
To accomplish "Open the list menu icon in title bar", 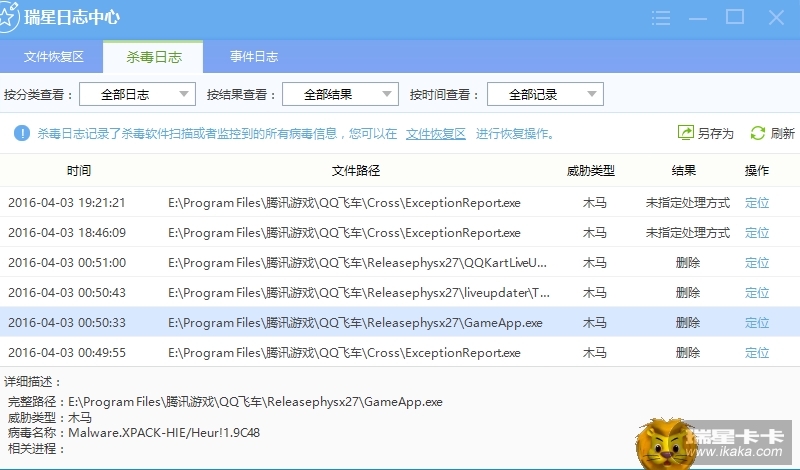I will click(x=661, y=18).
